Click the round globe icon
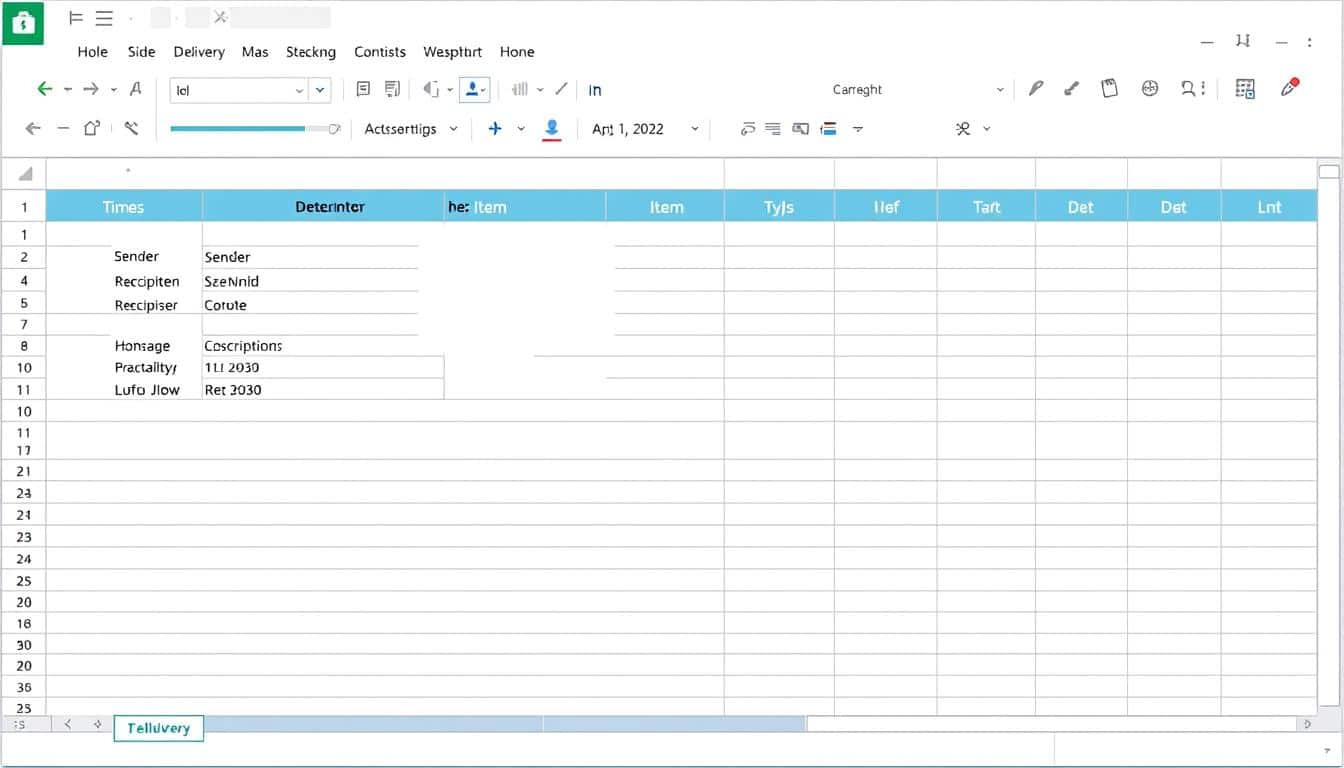The width and height of the screenshot is (1344, 768). 1150,88
